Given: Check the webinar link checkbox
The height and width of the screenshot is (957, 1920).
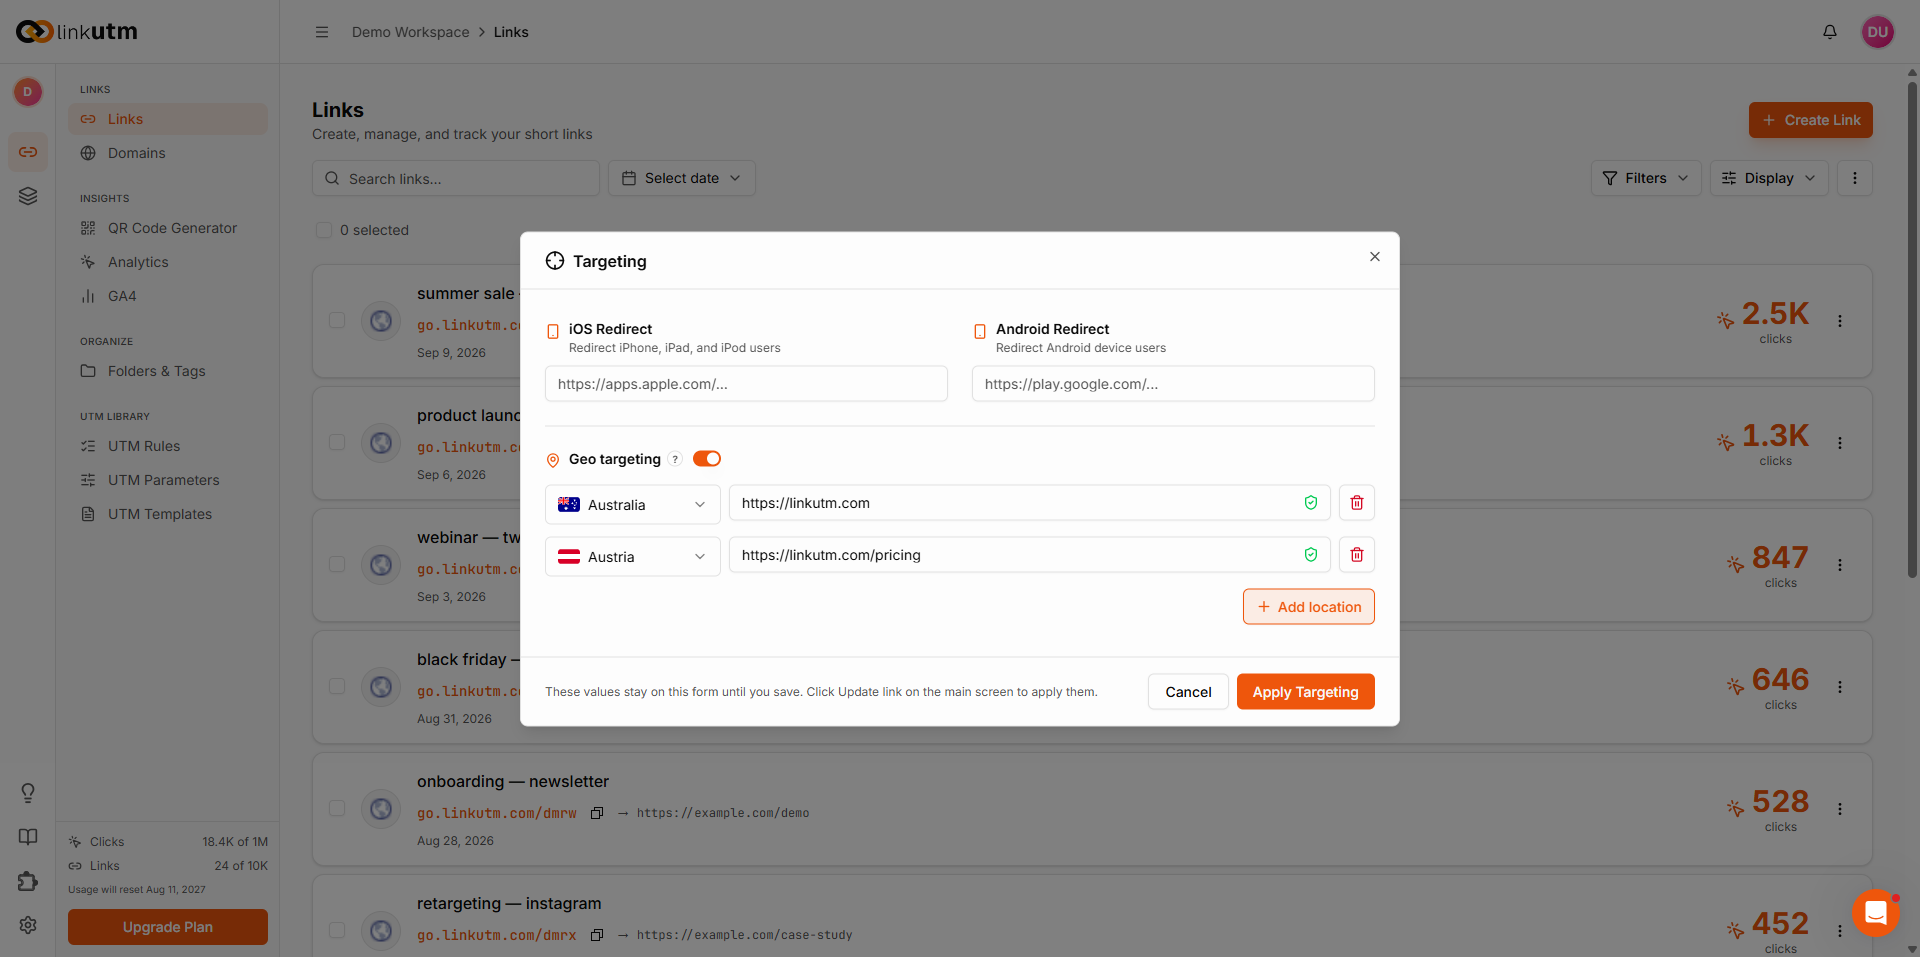Looking at the screenshot, I should coord(337,565).
